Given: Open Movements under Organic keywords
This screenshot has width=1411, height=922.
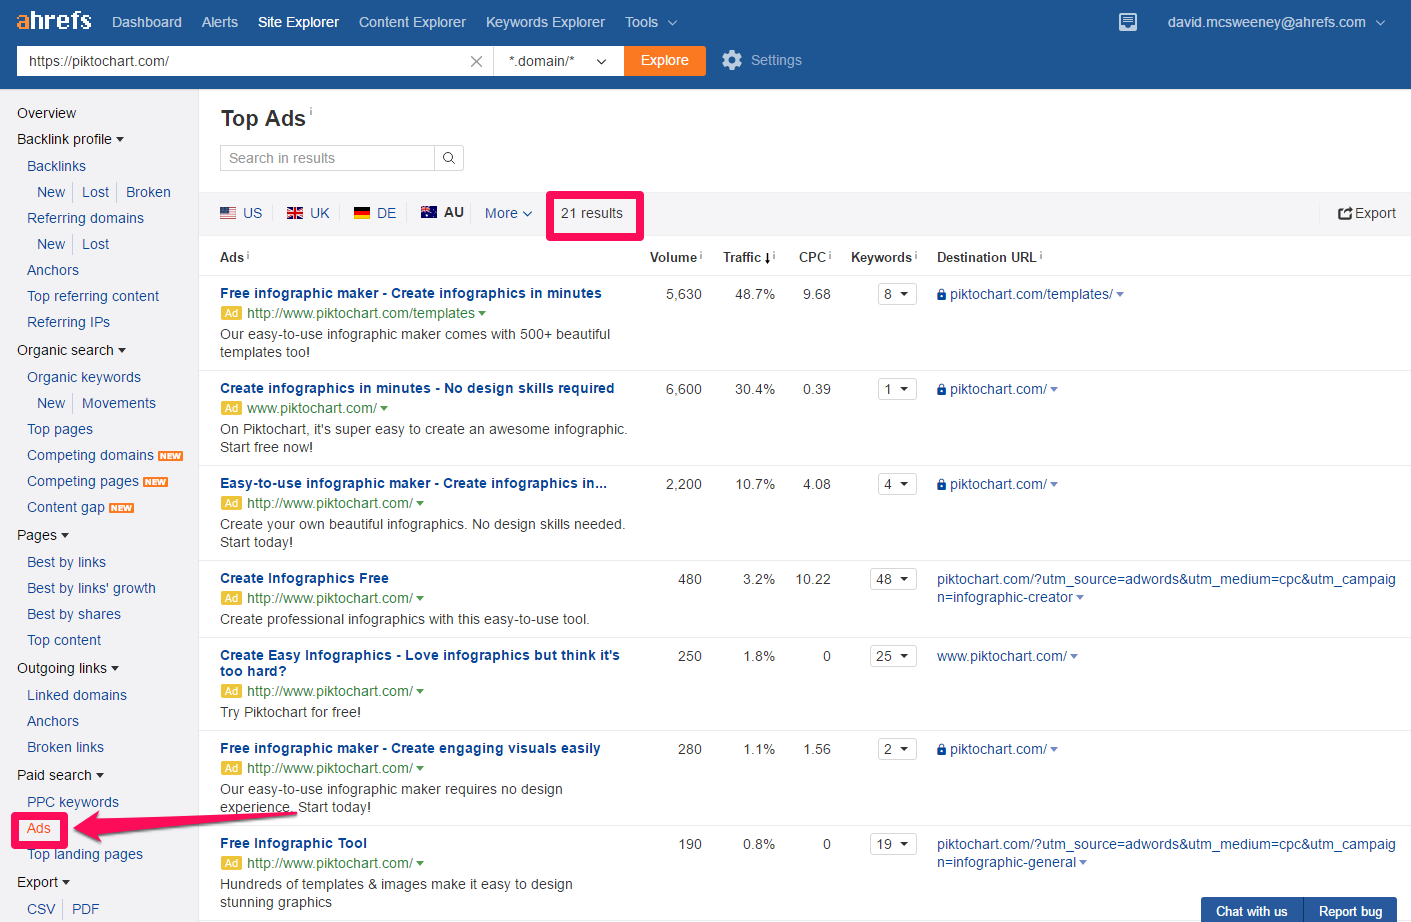Looking at the screenshot, I should point(119,403).
